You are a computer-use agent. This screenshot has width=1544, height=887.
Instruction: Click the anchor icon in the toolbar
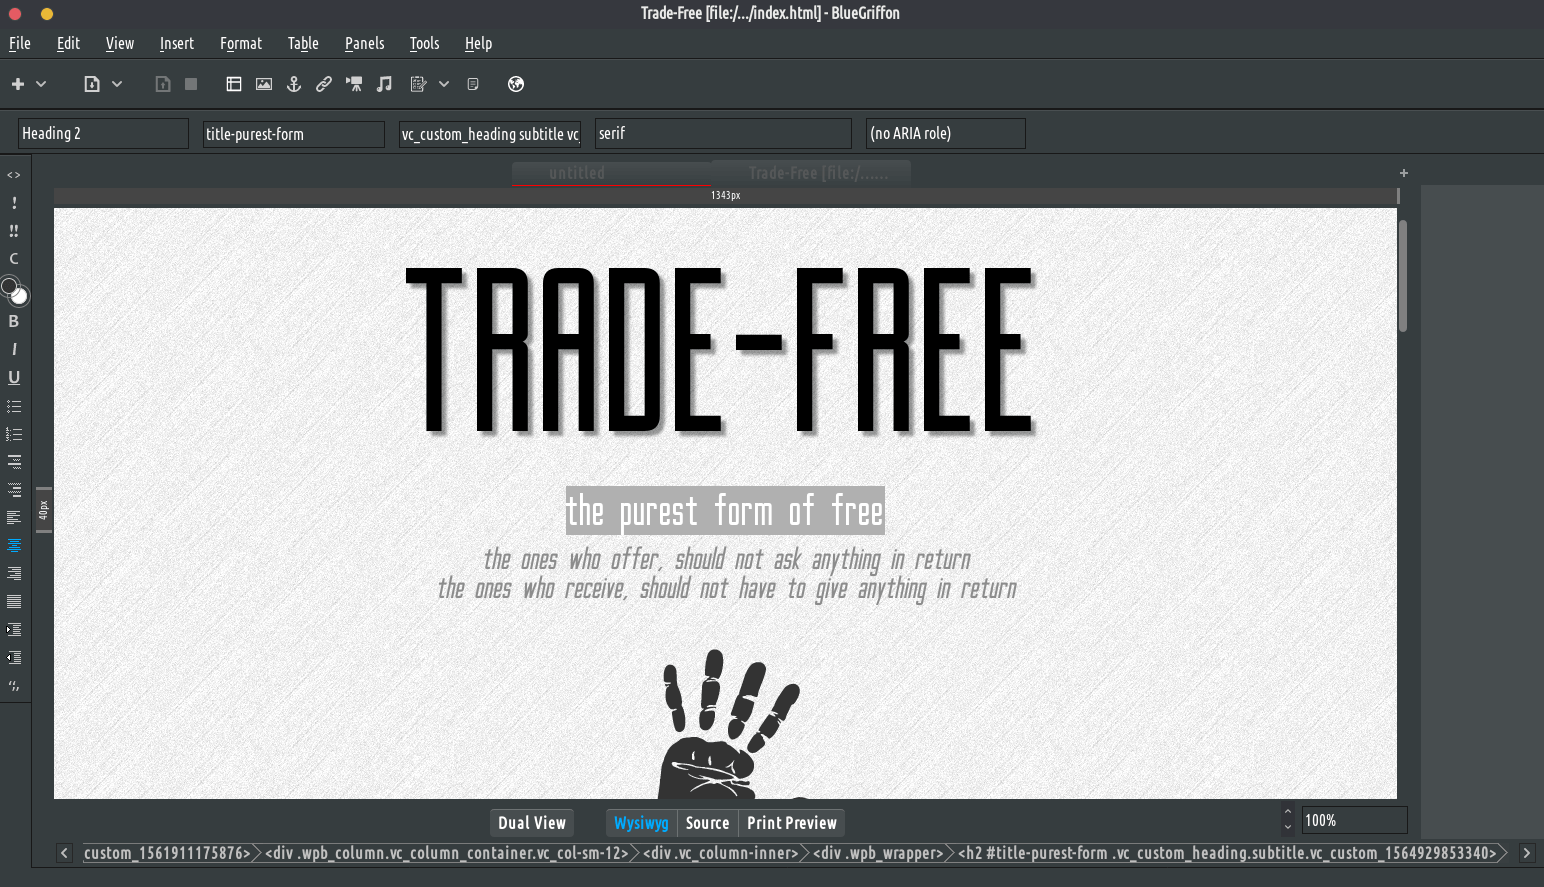point(294,84)
